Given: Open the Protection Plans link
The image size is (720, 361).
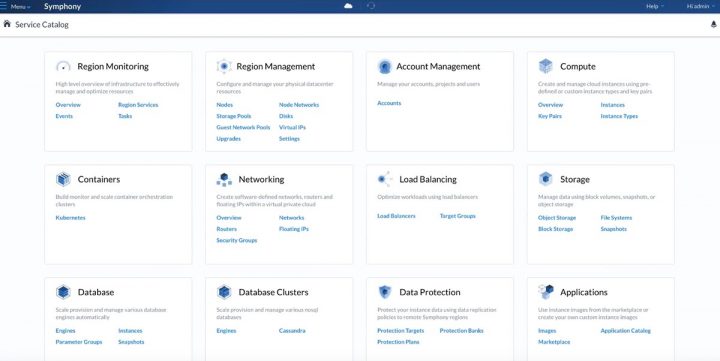Looking at the screenshot, I should coord(398,342).
